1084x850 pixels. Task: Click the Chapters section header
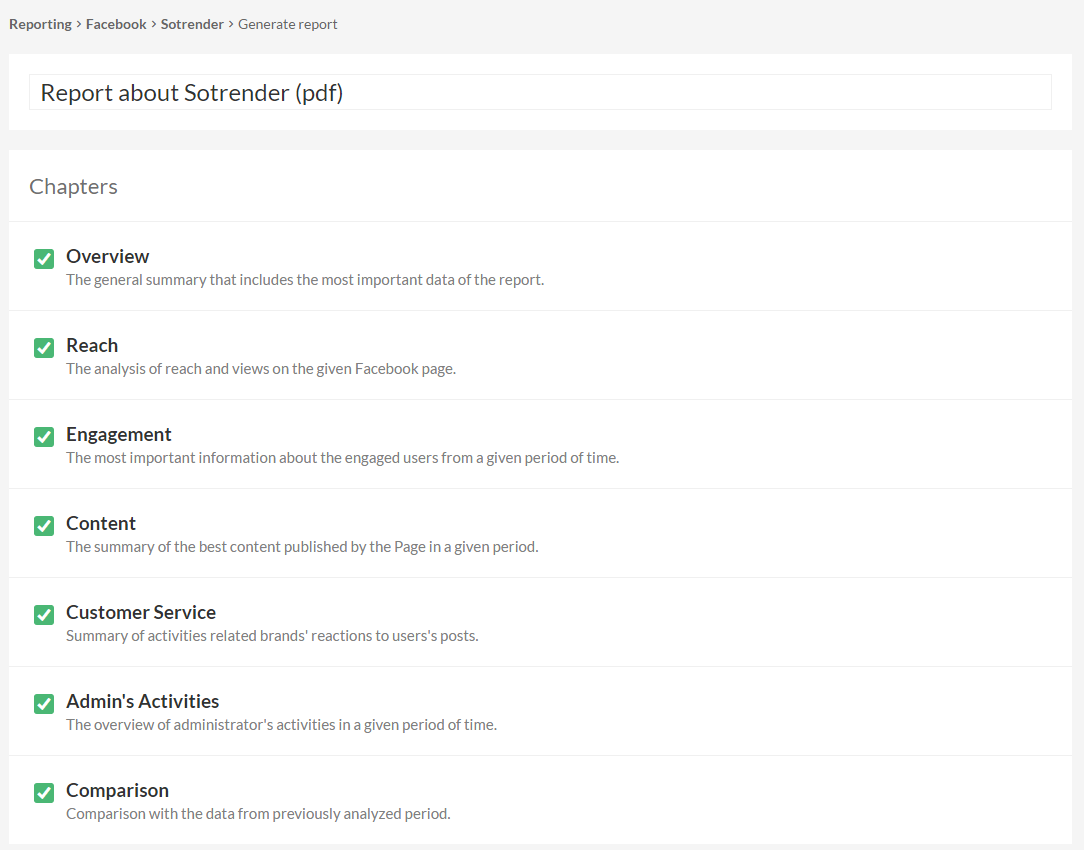pos(73,187)
